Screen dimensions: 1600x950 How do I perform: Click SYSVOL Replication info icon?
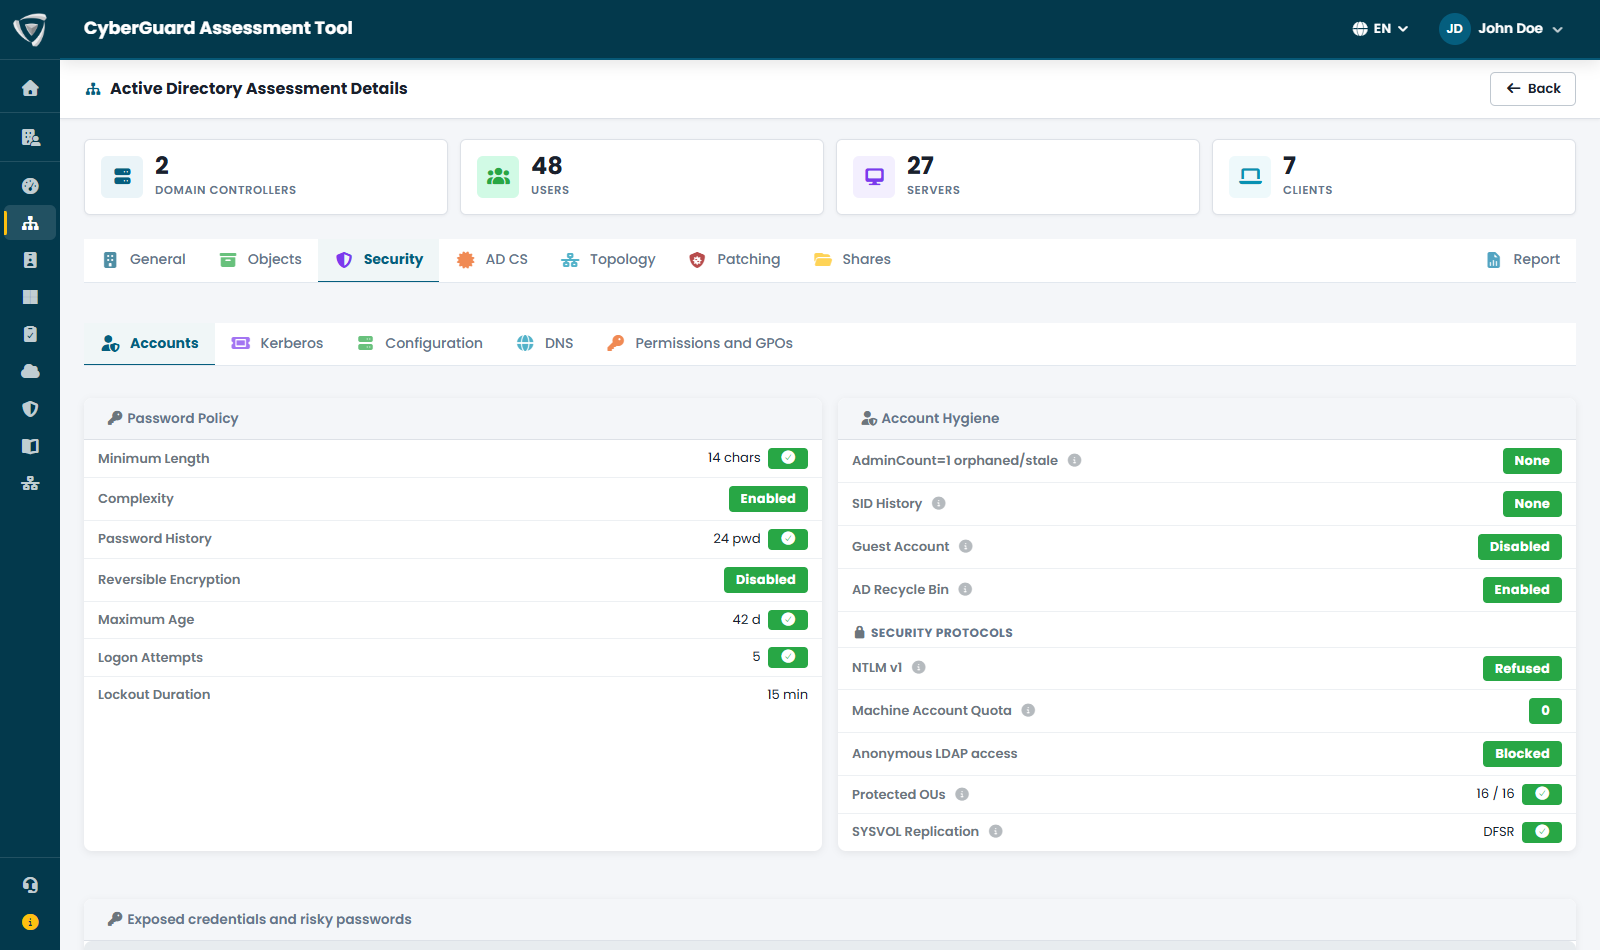[995, 831]
